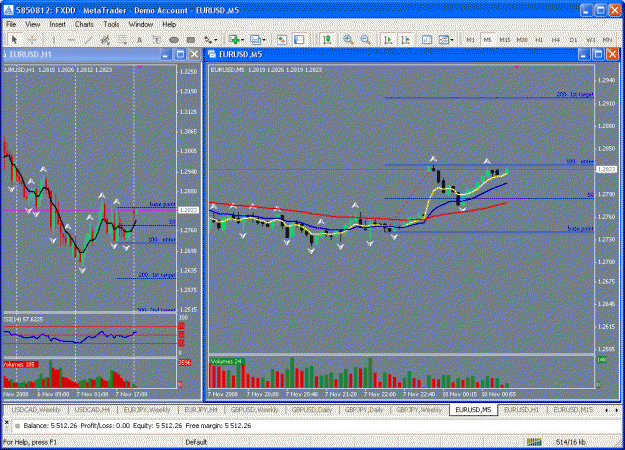The width and height of the screenshot is (625, 450).
Task: Select the M5 timeframe button
Action: 487,40
